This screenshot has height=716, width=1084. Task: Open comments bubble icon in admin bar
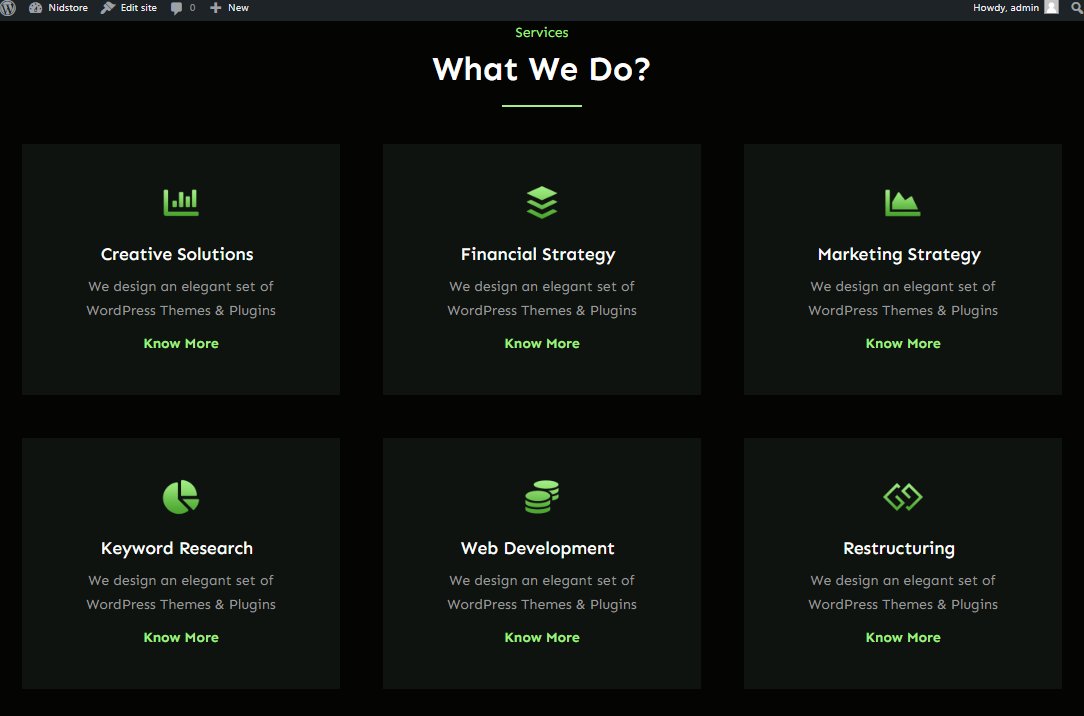(x=176, y=8)
